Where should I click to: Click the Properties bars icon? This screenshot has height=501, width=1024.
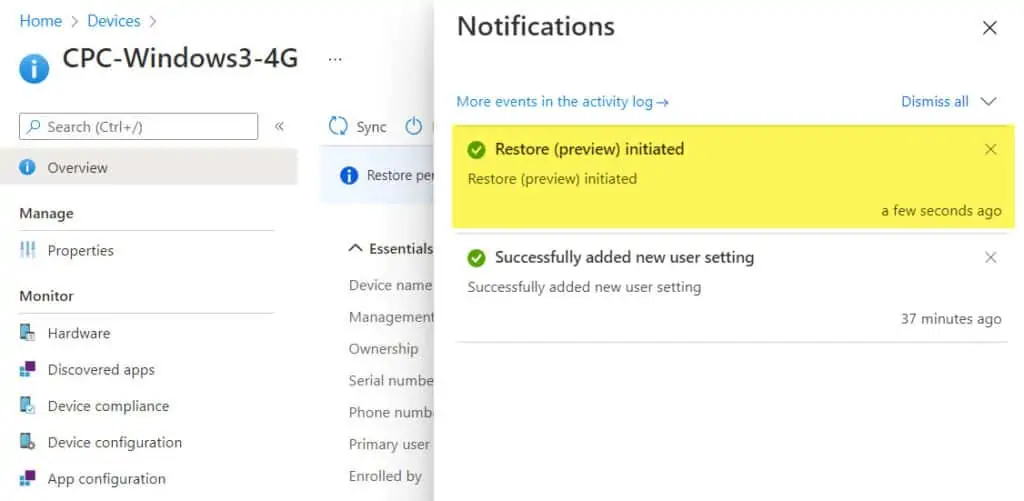pyautogui.click(x=27, y=250)
